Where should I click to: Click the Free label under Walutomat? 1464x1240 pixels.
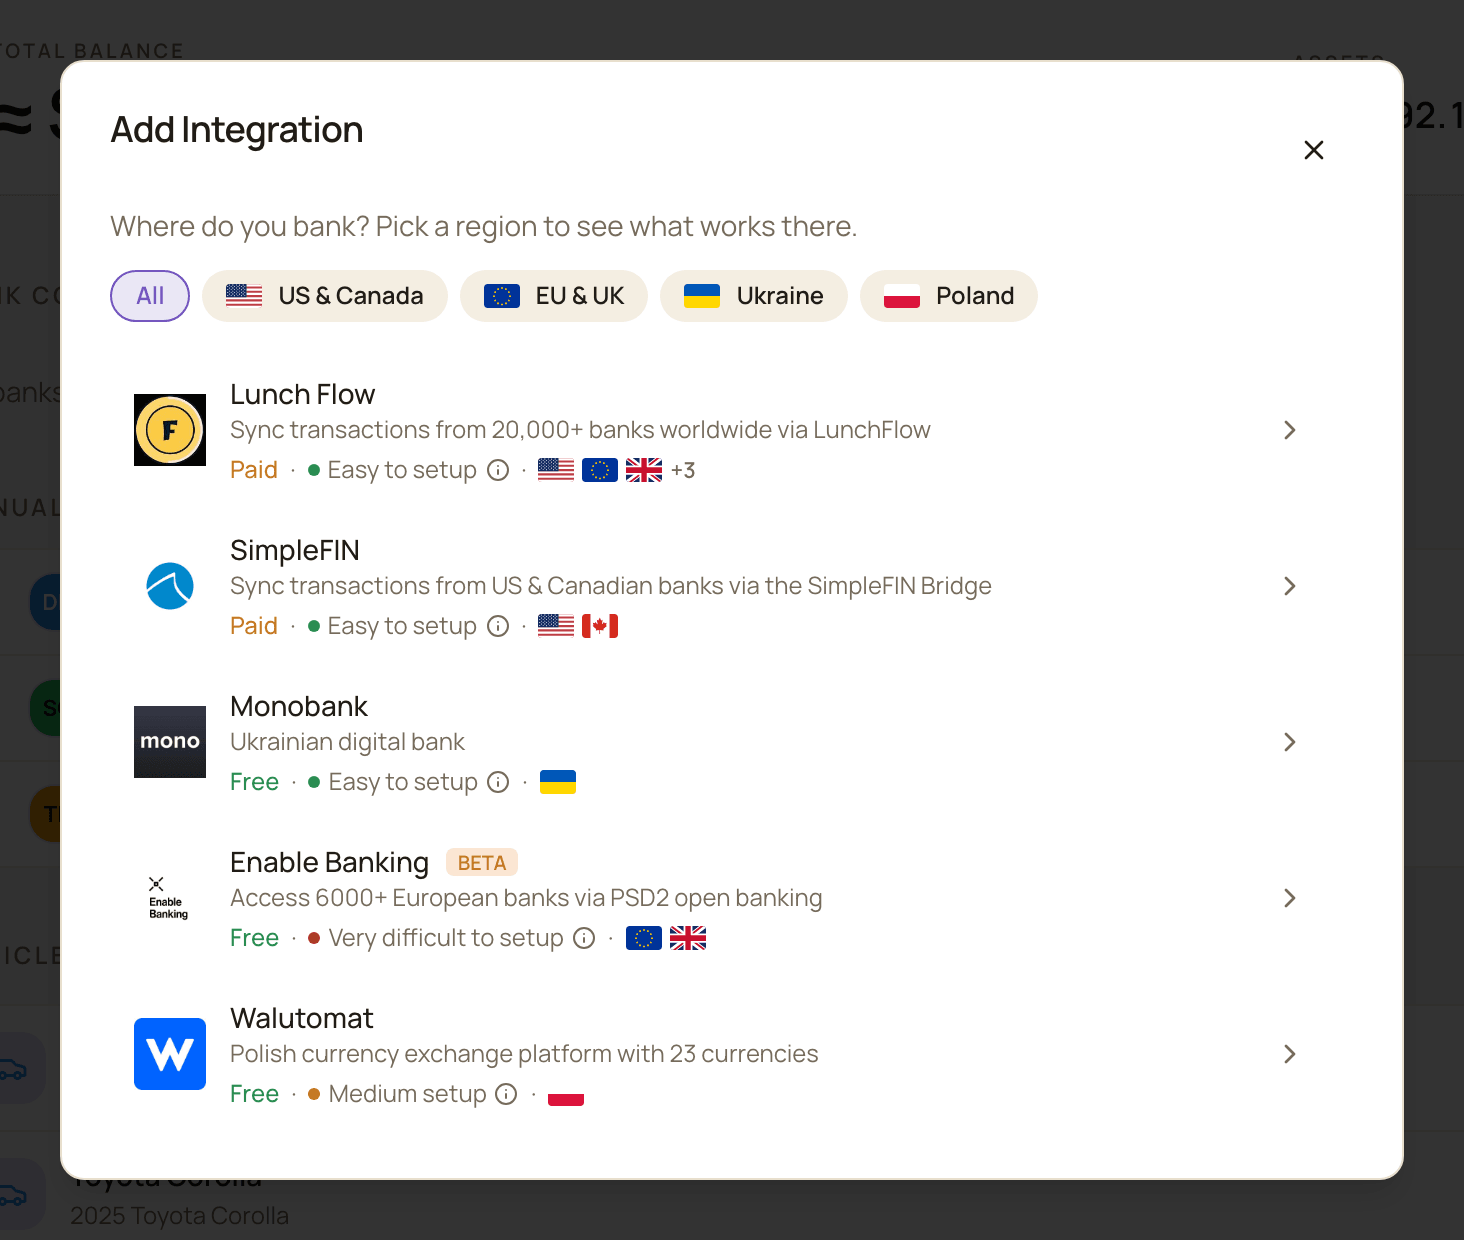tap(255, 1094)
